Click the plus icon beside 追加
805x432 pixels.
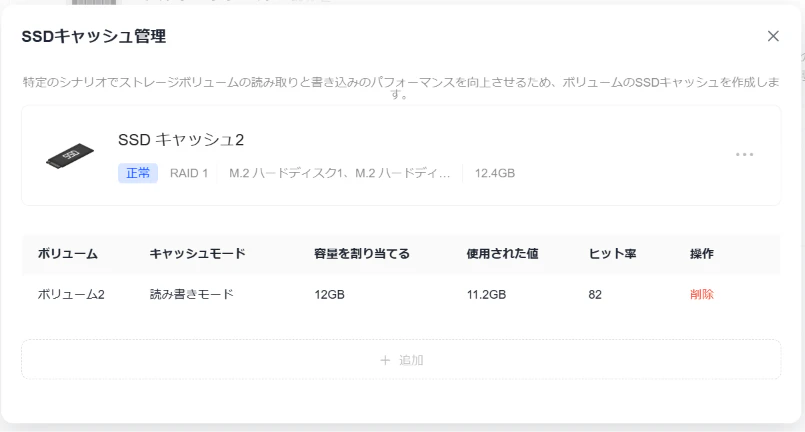click(385, 360)
